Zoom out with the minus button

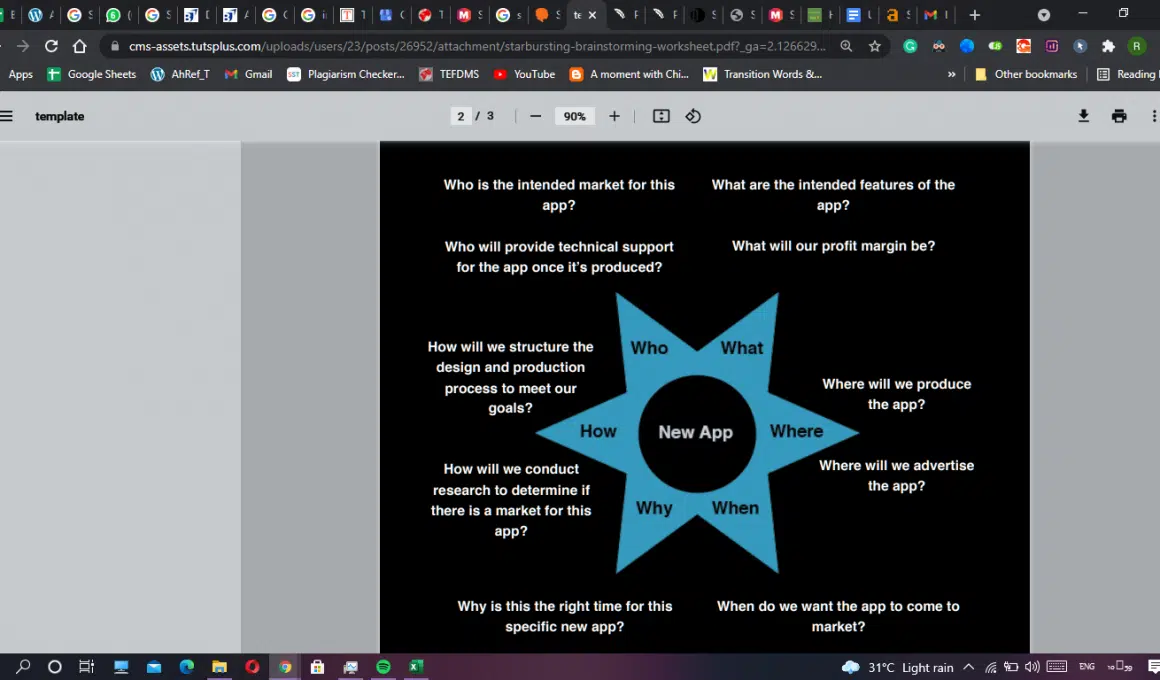(x=535, y=116)
